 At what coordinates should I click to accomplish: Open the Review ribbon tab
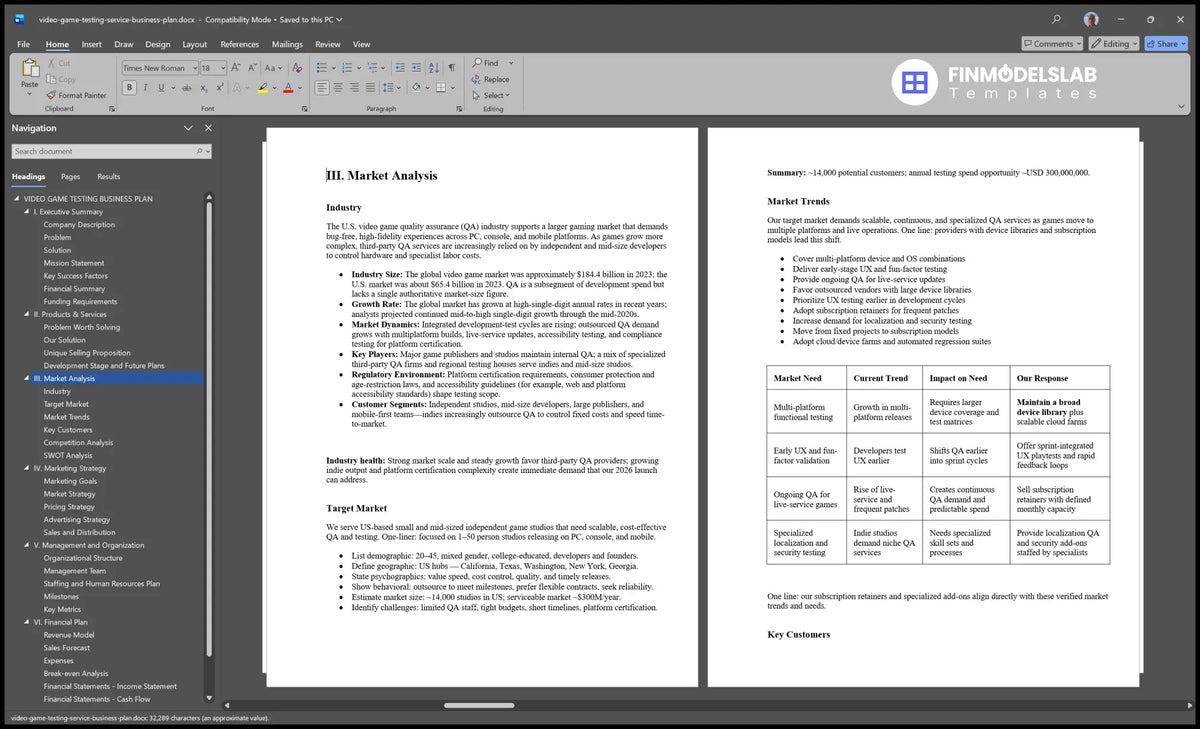(327, 44)
